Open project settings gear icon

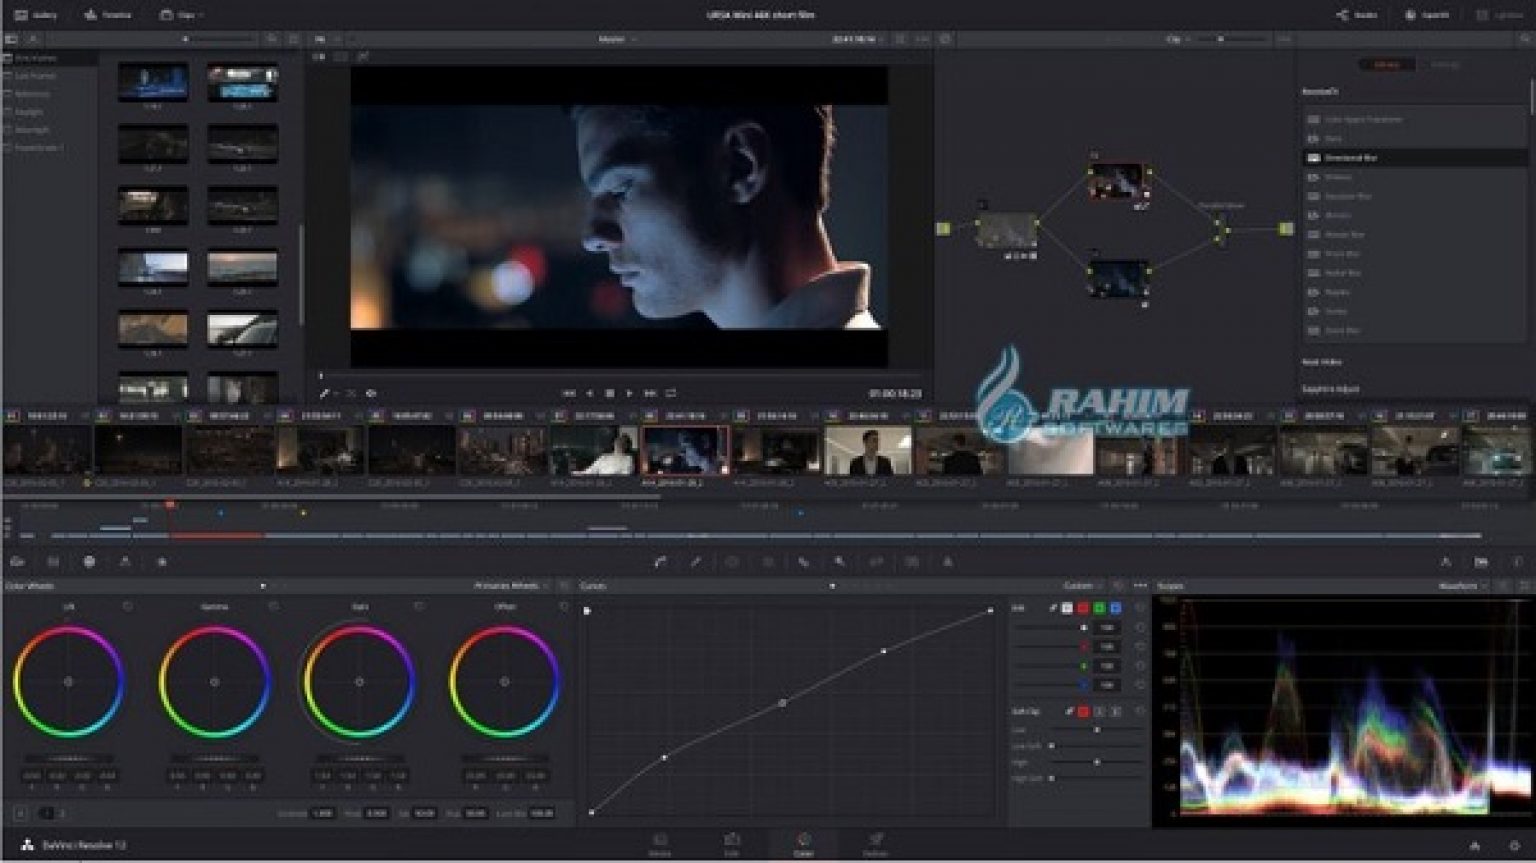coord(1514,846)
